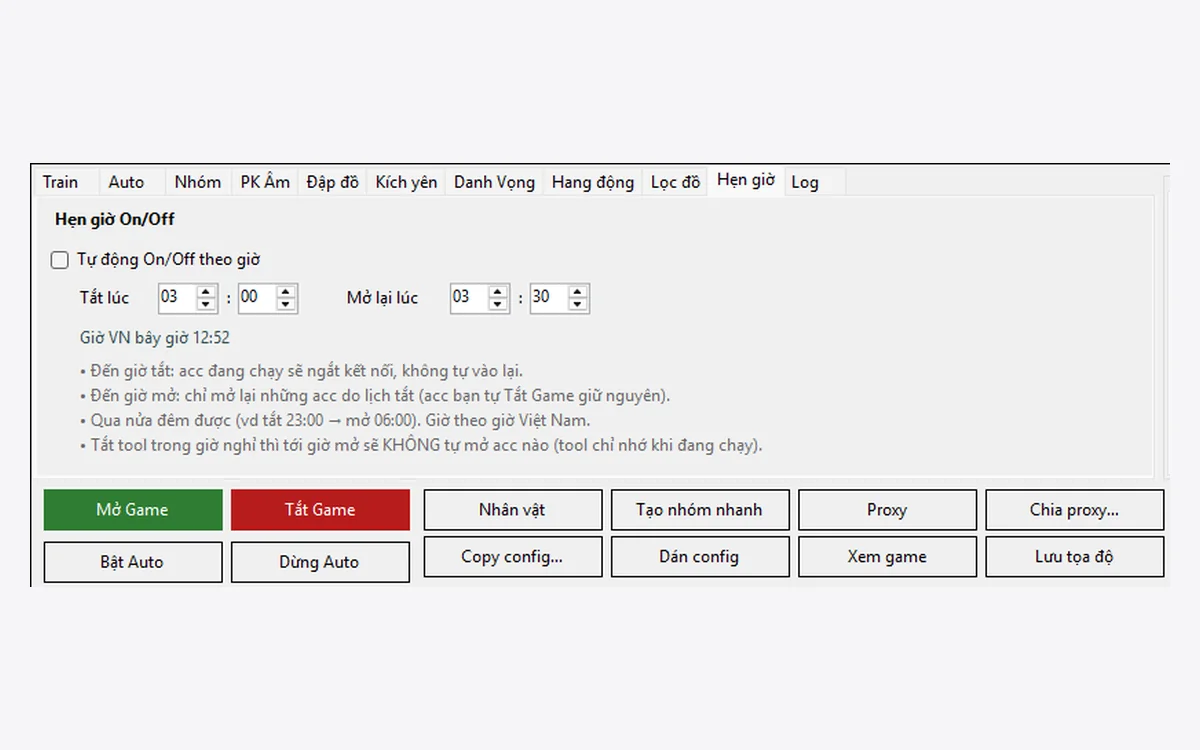
Task: Click the Xem game button
Action: 888,557
